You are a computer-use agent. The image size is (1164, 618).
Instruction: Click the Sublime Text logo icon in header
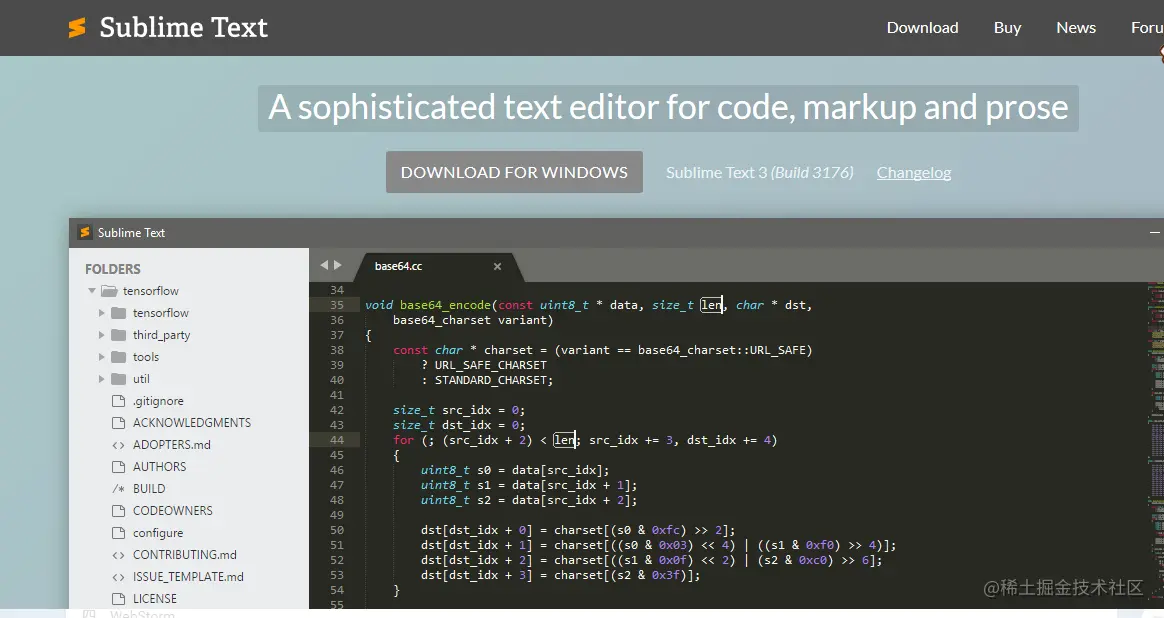coord(77,27)
